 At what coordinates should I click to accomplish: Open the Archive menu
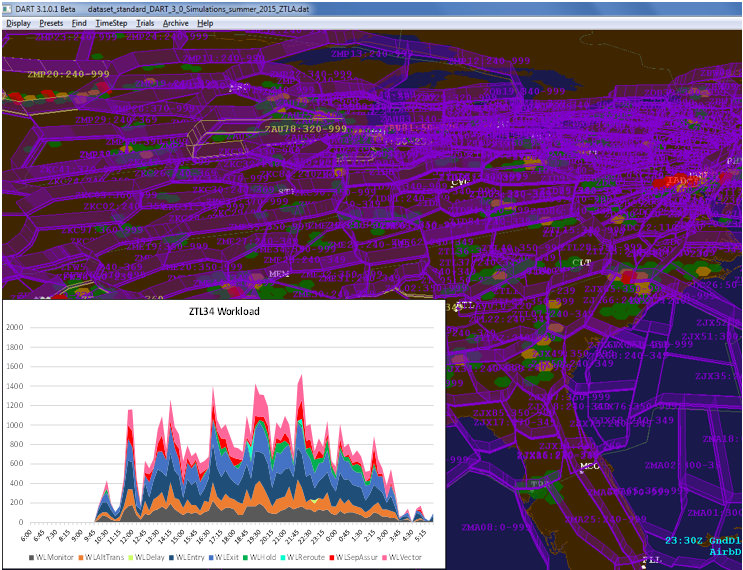pos(176,23)
